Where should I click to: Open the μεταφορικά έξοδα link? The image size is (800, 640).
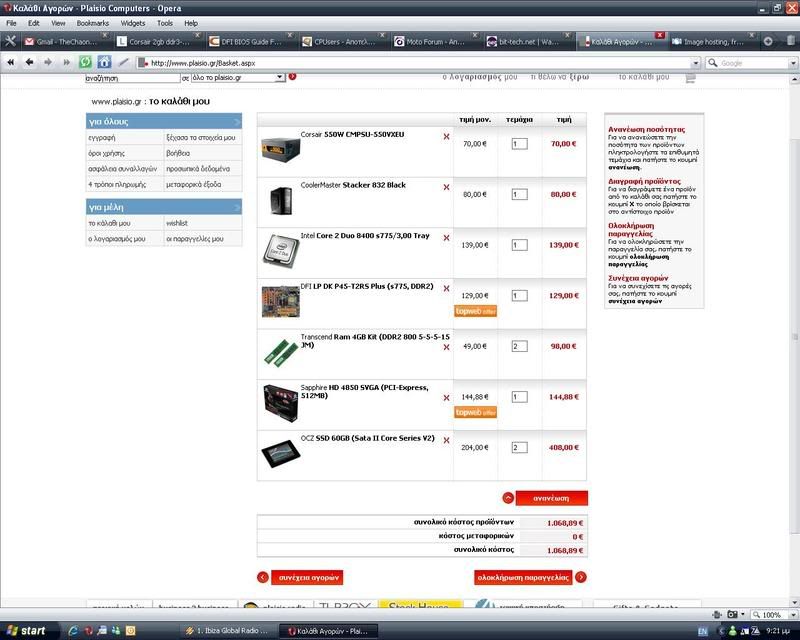(x=193, y=184)
